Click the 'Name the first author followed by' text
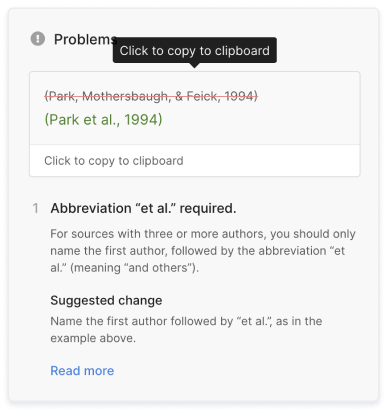The height and width of the screenshot is (413, 391). pos(141,321)
